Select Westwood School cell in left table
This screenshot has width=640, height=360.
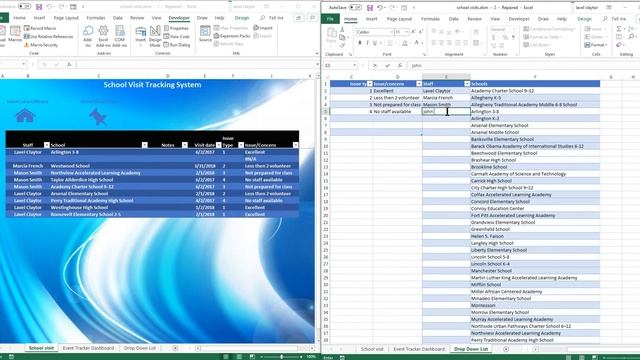(x=98, y=166)
